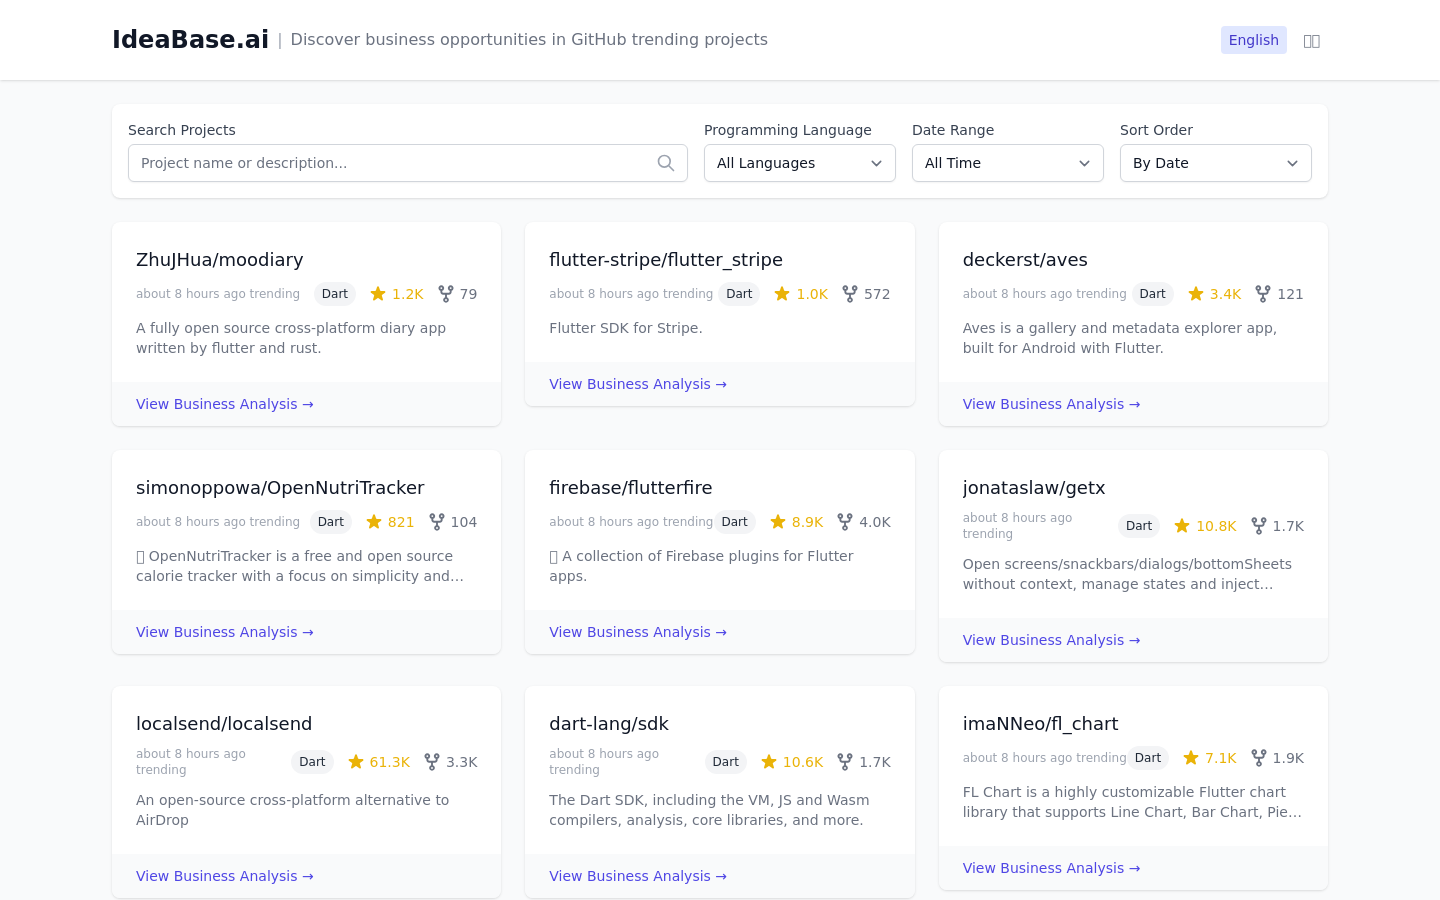View Business Analysis for firebase/flutterfire
The height and width of the screenshot is (900, 1440).
[x=638, y=632]
